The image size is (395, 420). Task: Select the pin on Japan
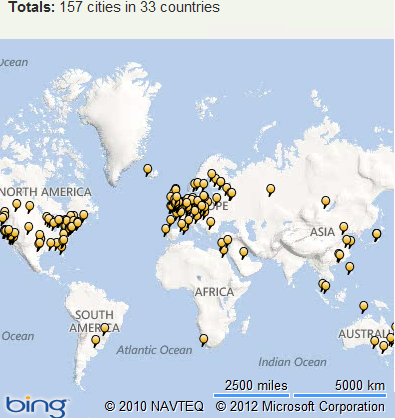tap(377, 234)
